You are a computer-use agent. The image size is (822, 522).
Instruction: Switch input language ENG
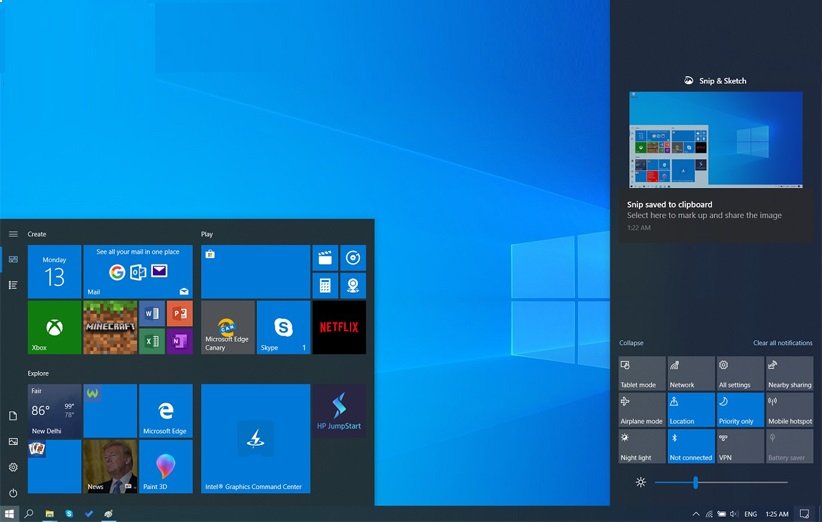click(750, 514)
